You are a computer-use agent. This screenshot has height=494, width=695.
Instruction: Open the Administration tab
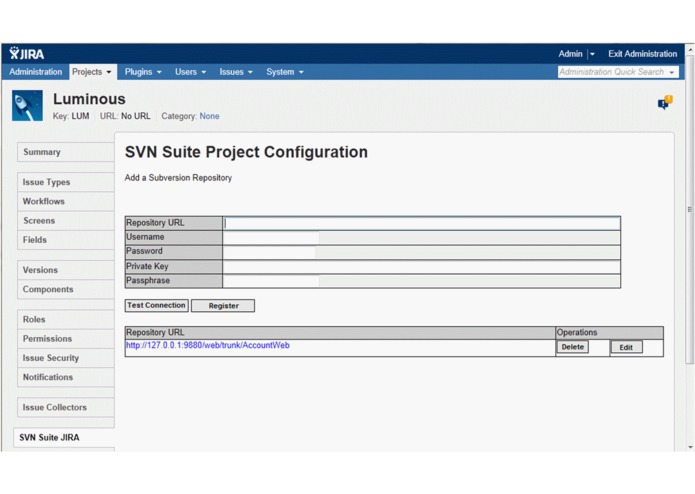pyautogui.click(x=35, y=72)
